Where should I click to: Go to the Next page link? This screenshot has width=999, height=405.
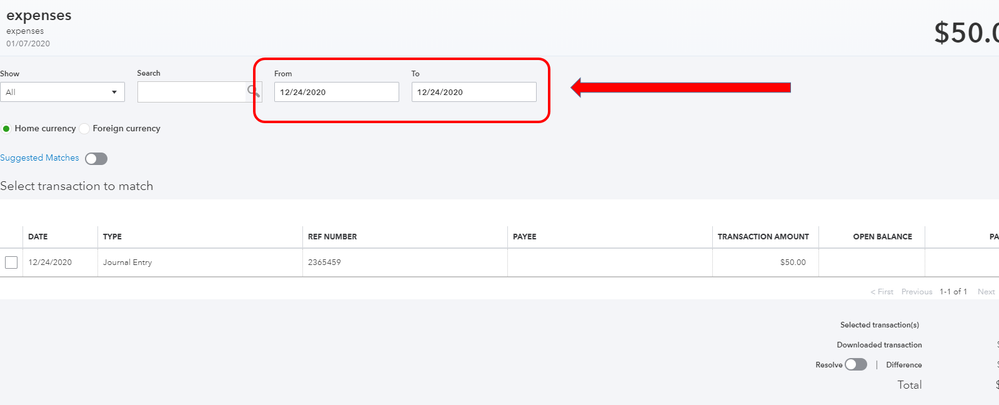(x=986, y=292)
